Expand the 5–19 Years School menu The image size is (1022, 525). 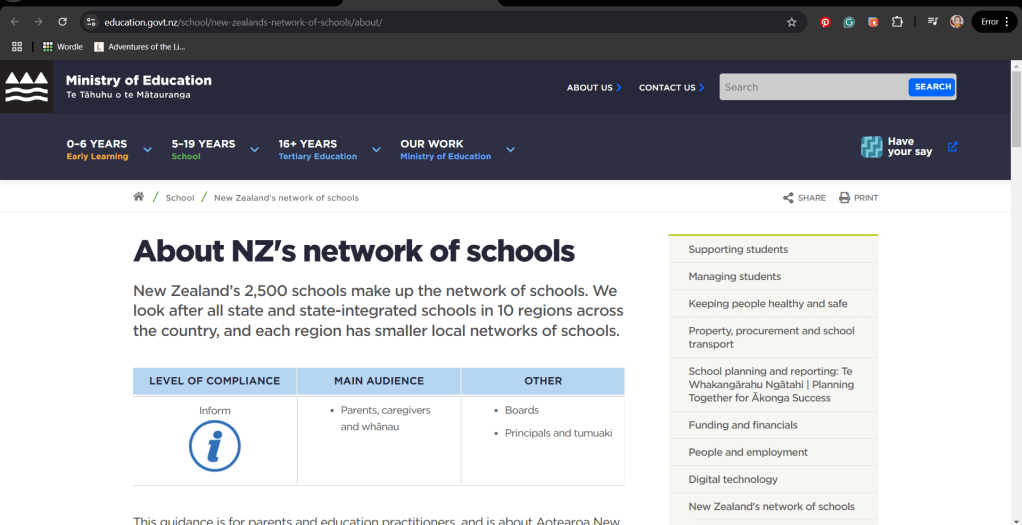point(254,150)
